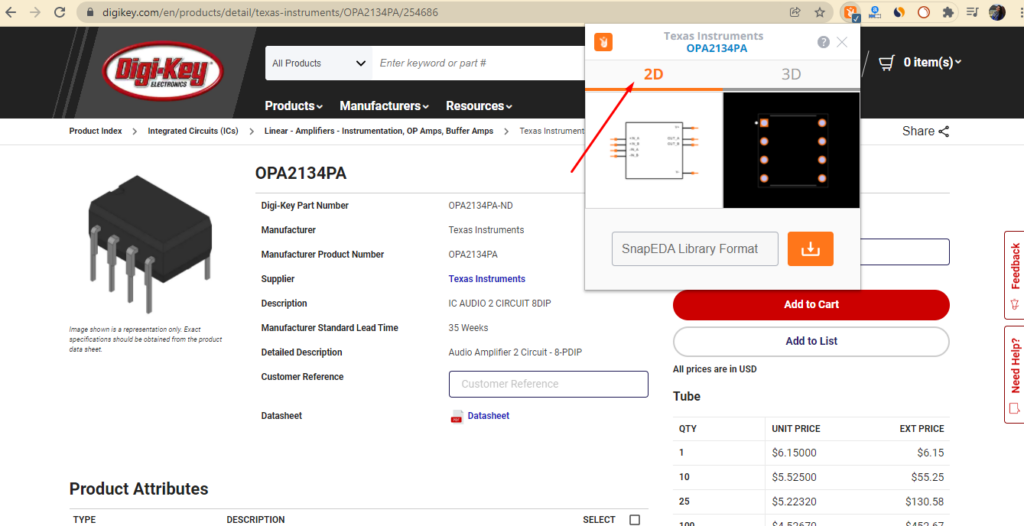Open the browser Extensions puzzle-piece menu
1024x526 pixels.
click(948, 12)
